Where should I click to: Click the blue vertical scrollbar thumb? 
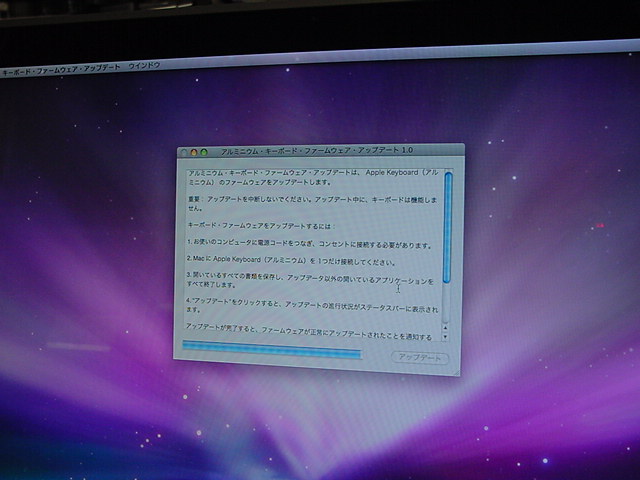pos(448,227)
